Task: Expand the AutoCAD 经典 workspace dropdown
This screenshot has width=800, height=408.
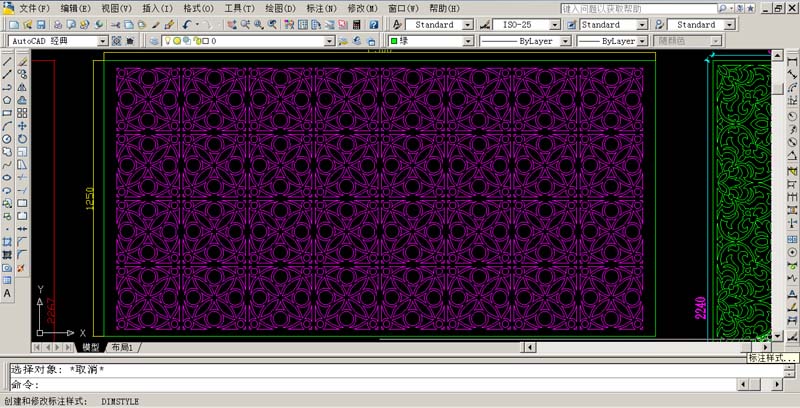Action: tap(102, 41)
